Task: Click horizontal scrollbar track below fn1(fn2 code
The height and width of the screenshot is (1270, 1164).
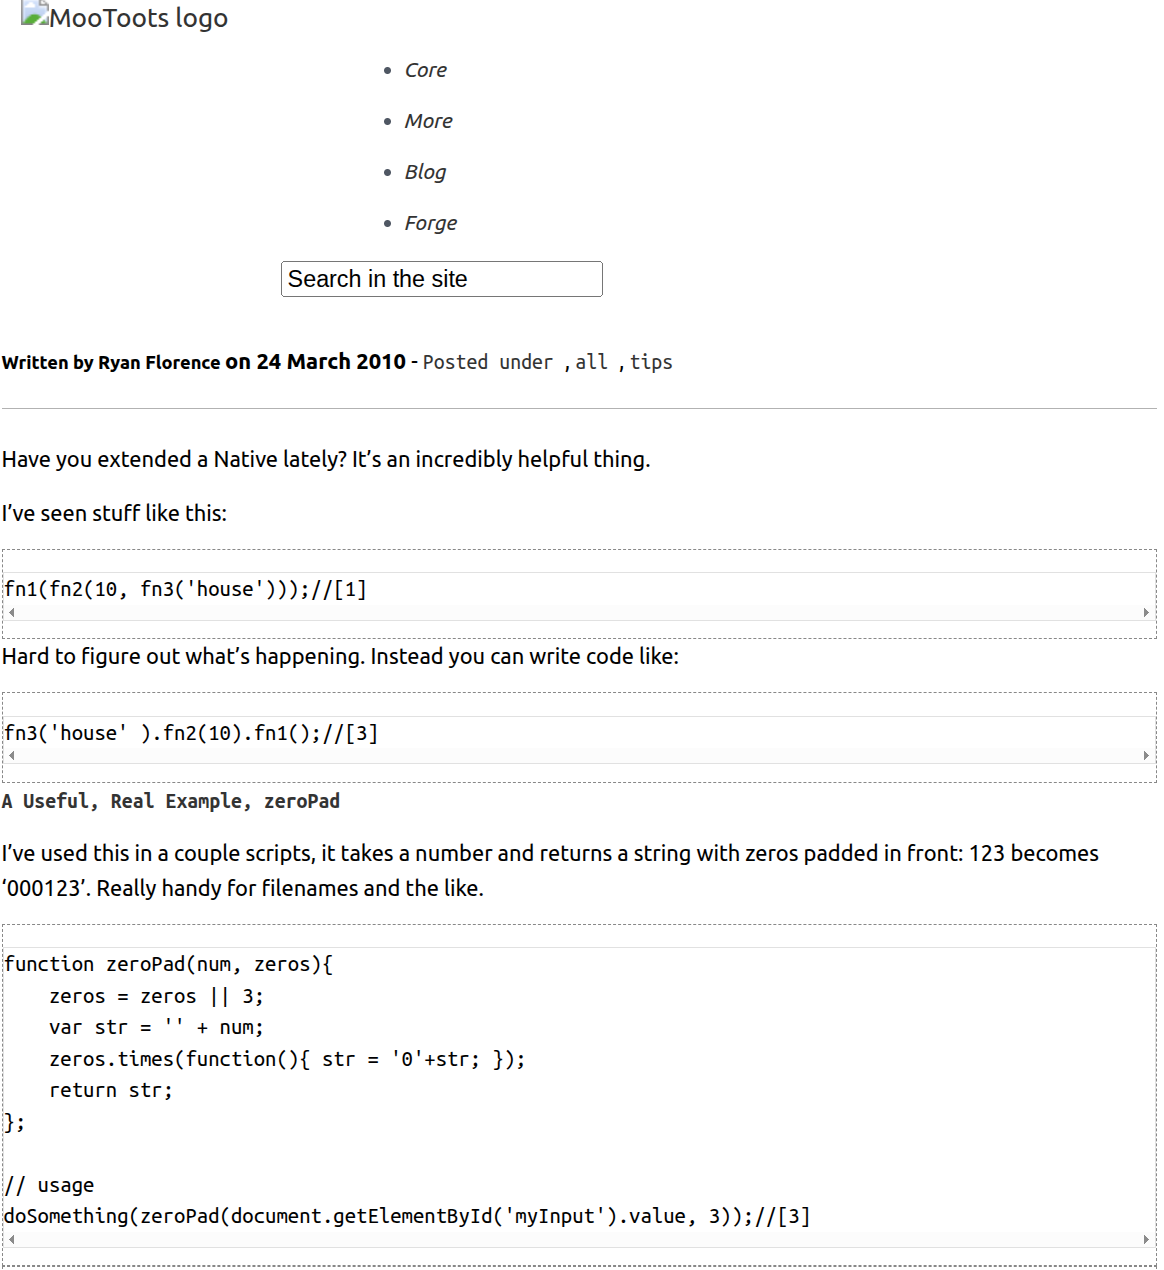Action: 578,613
